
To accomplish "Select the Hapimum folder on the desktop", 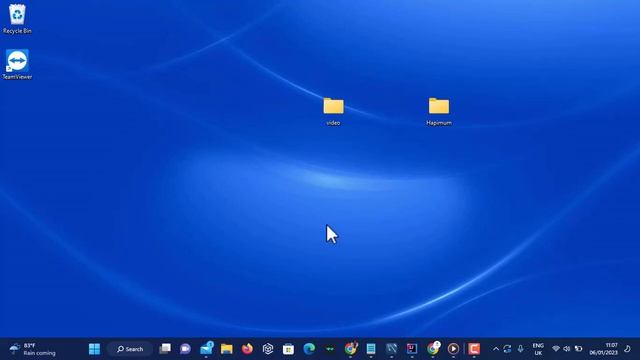I will point(439,111).
